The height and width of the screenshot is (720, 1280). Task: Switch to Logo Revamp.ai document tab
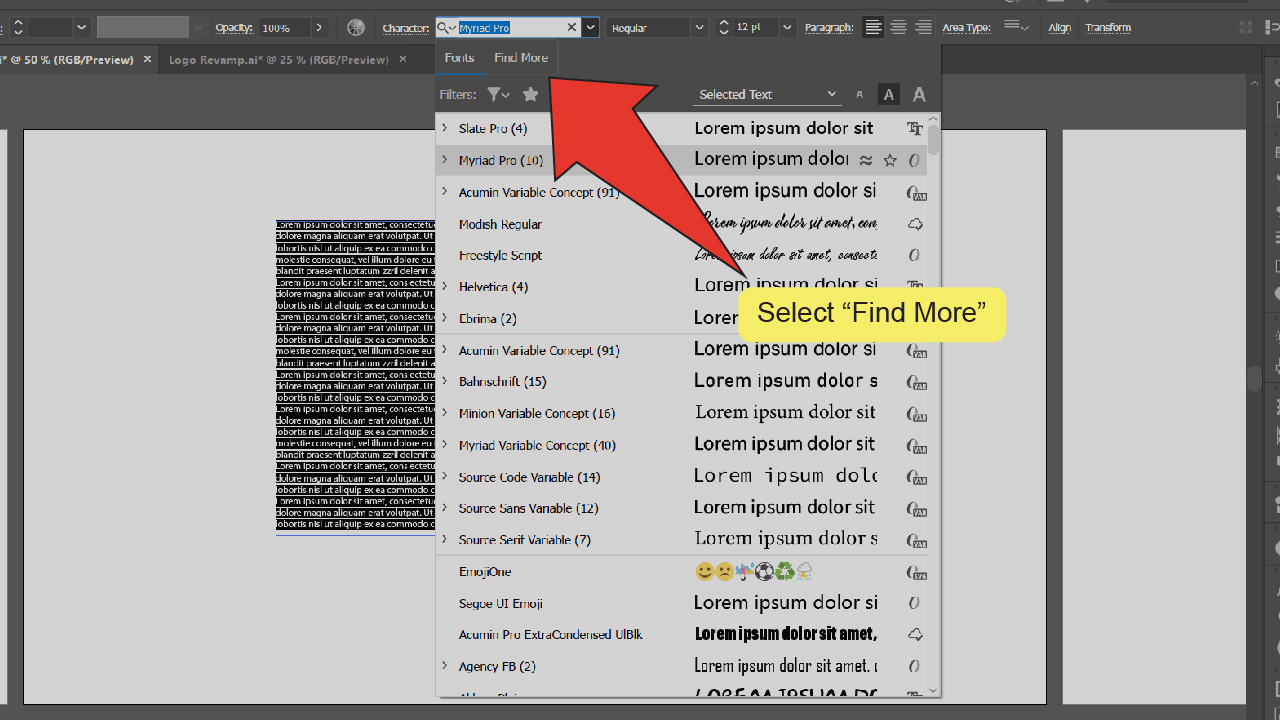point(278,60)
